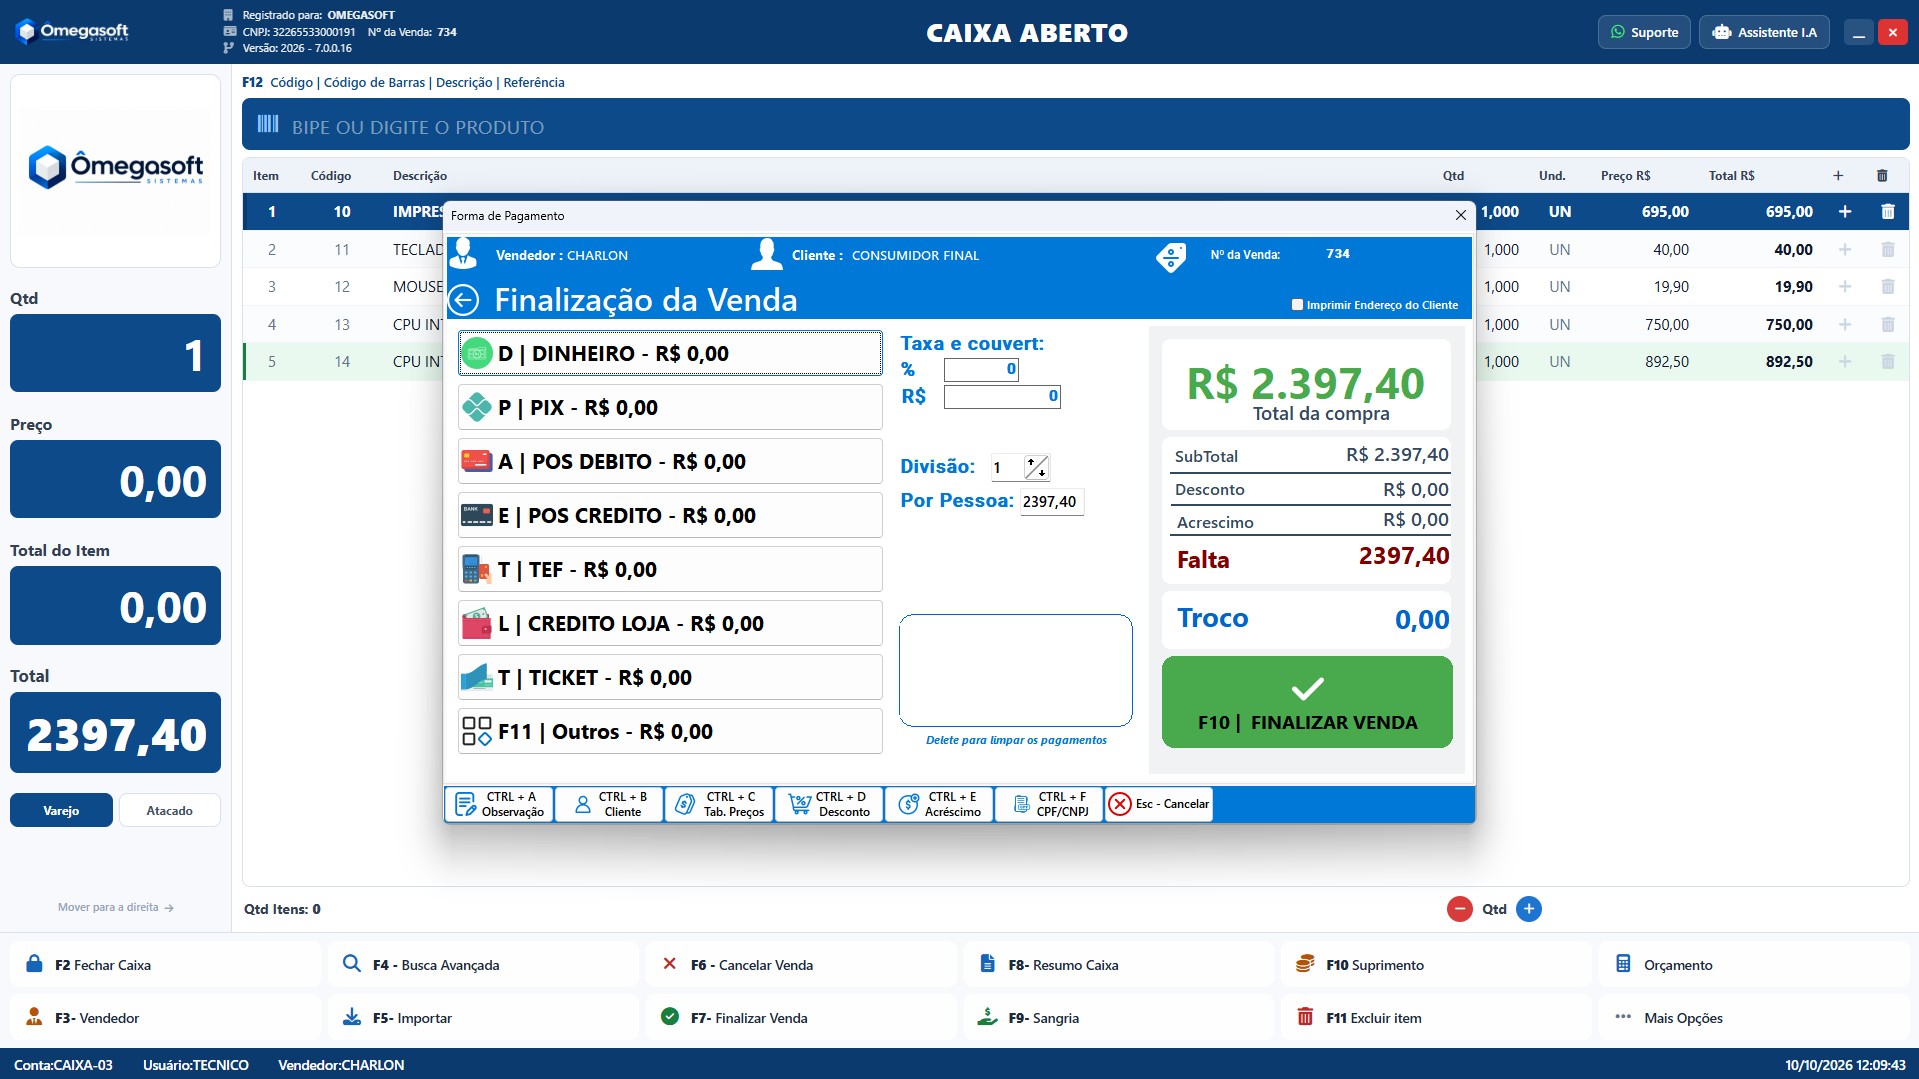The width and height of the screenshot is (1919, 1079).
Task: Click plus icon on the first item row
Action: tap(1845, 212)
